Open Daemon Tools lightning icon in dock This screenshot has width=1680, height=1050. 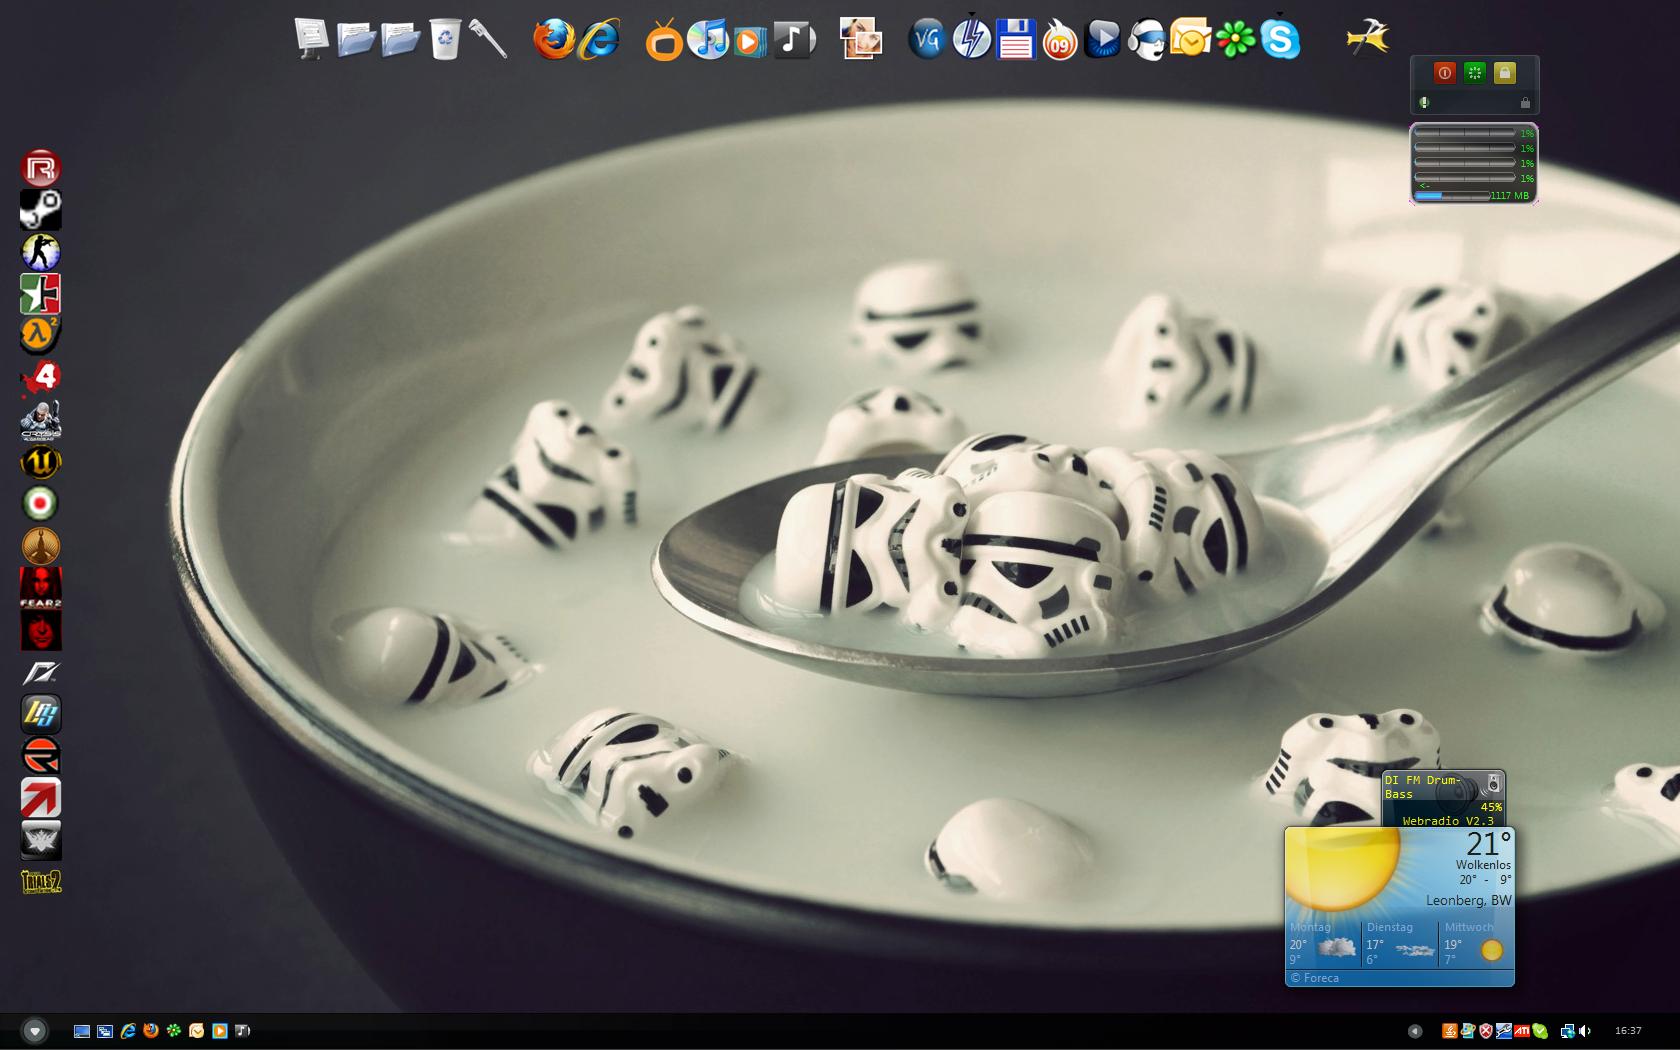pos(971,39)
